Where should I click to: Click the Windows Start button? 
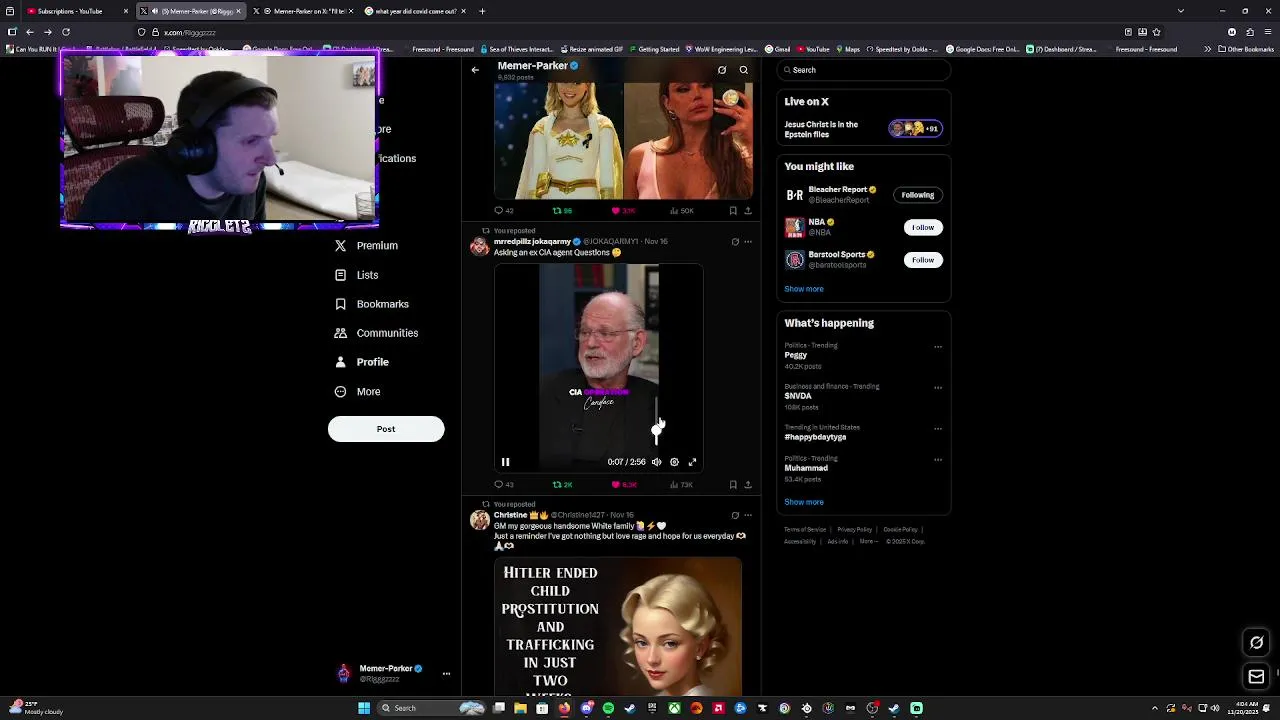(x=364, y=708)
